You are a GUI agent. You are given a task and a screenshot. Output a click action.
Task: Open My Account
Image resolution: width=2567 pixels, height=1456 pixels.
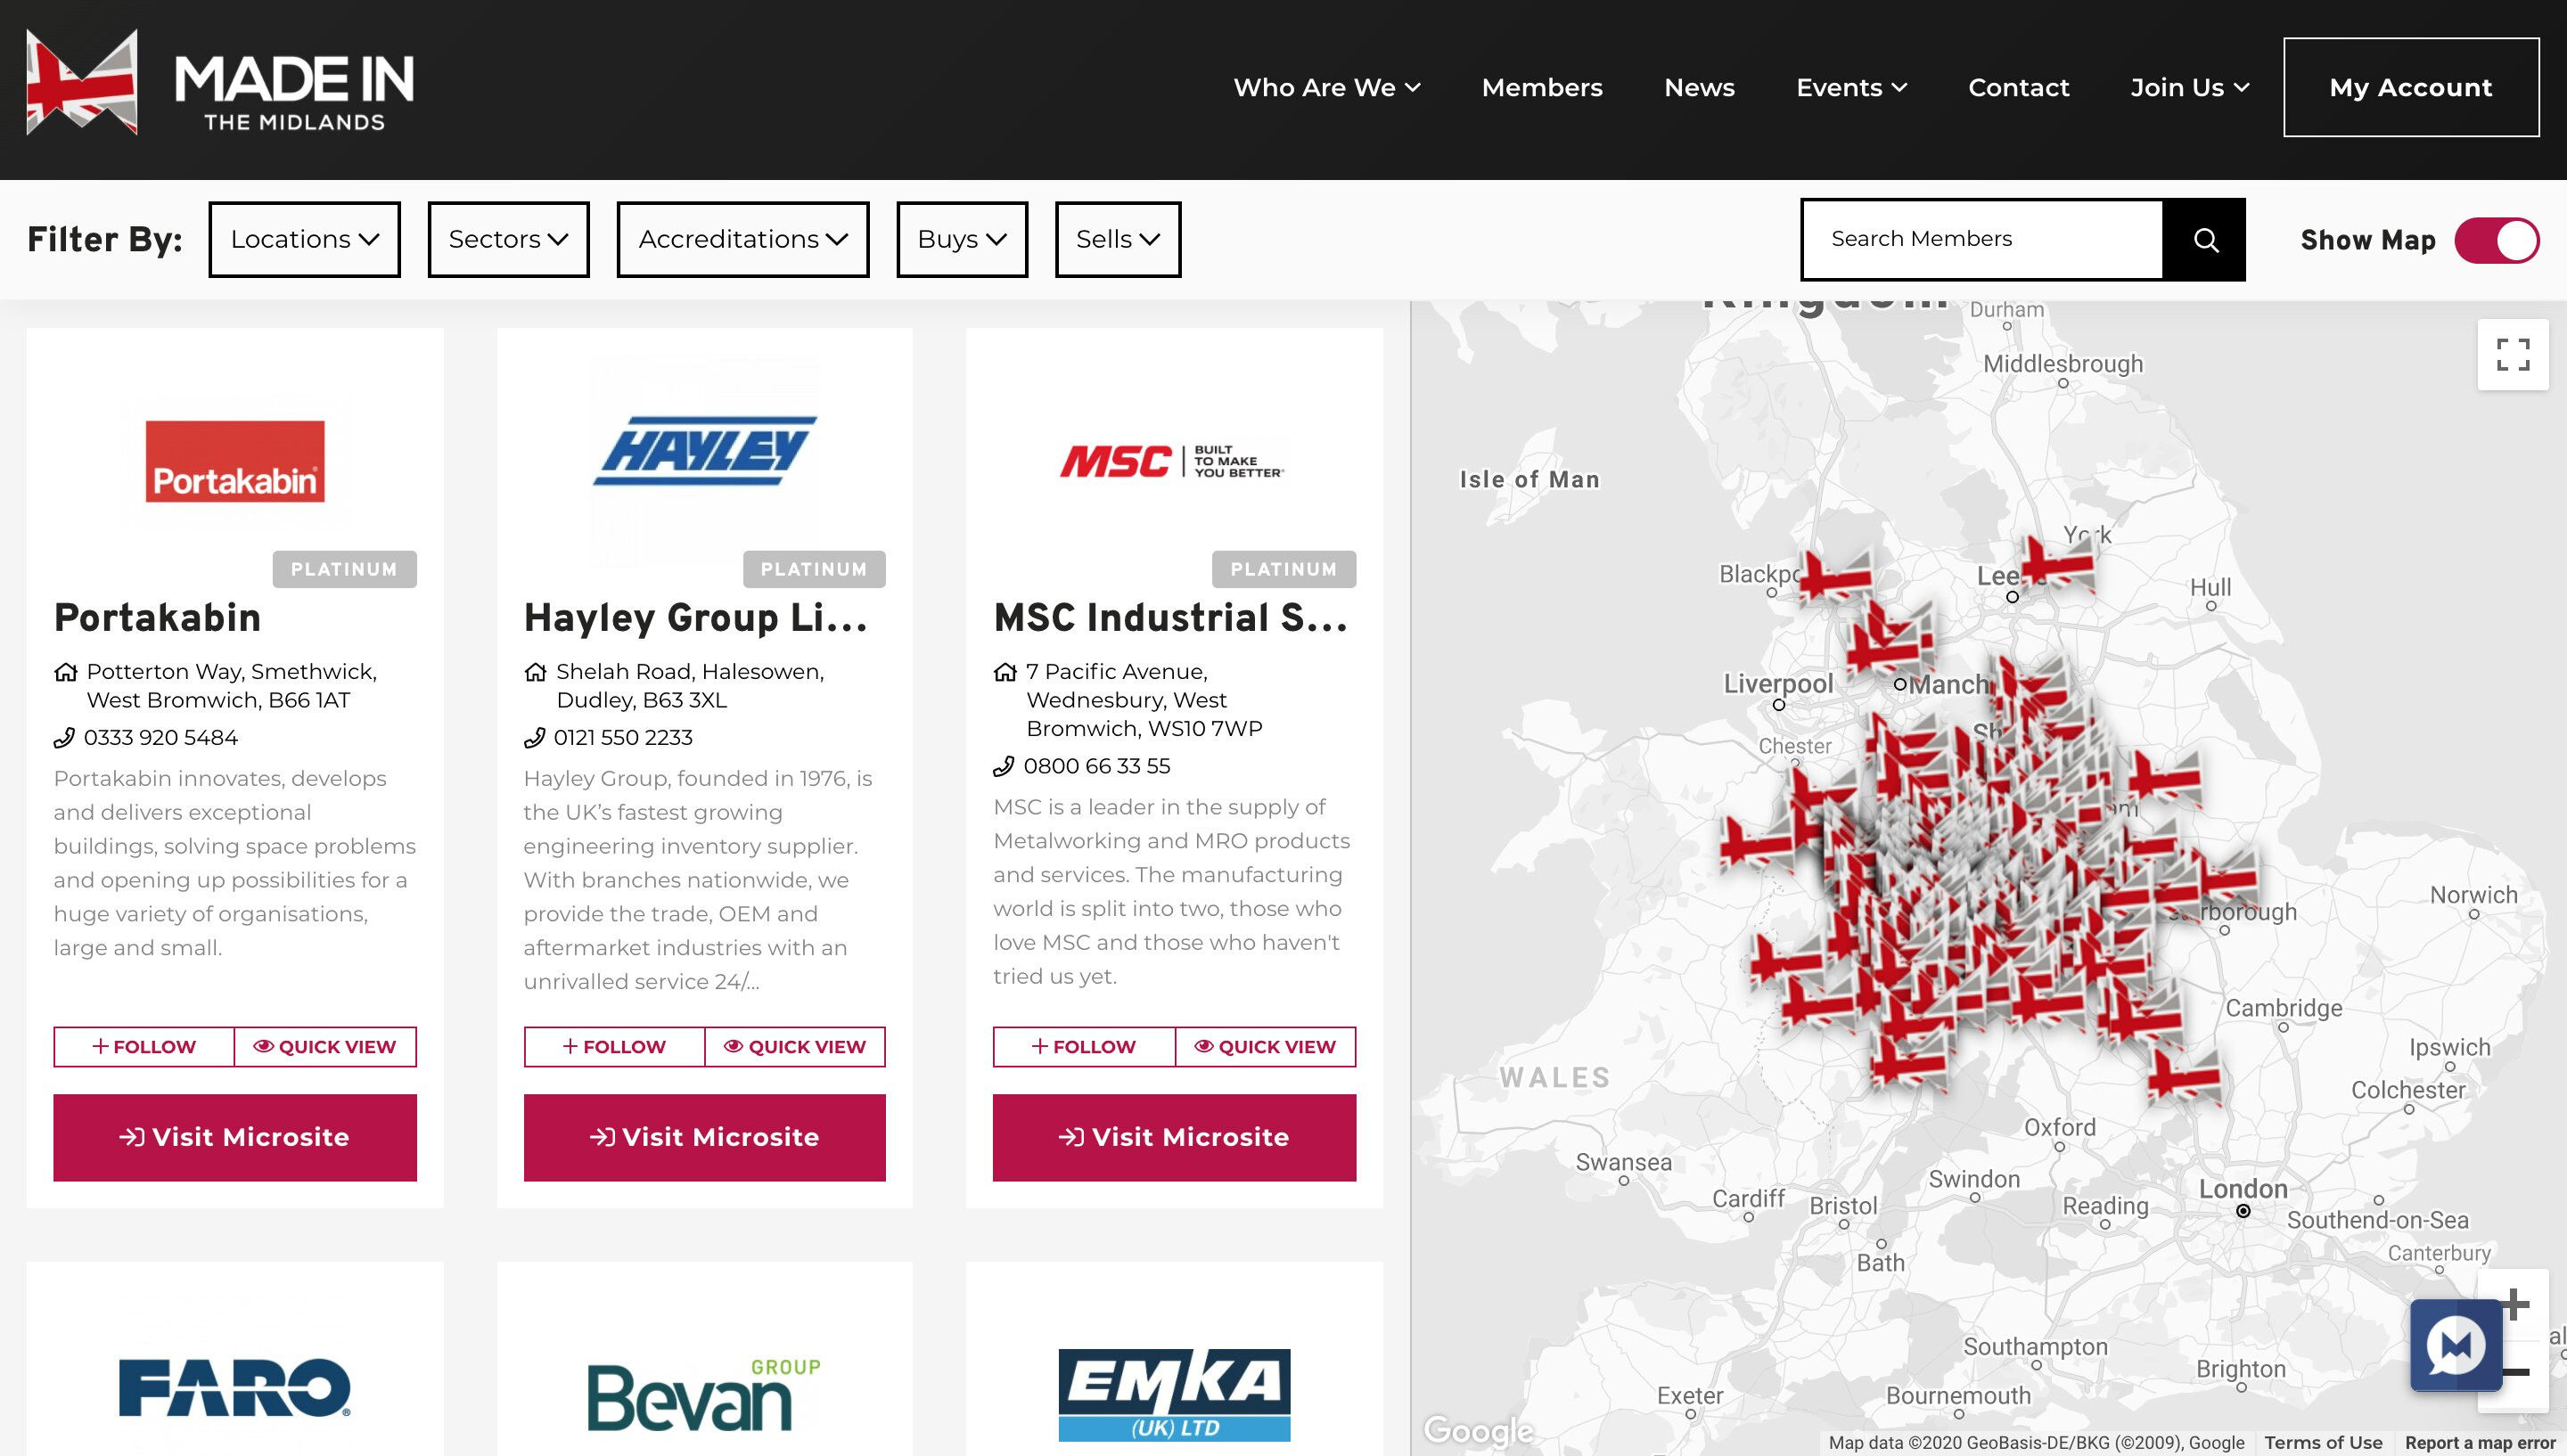(x=2411, y=87)
